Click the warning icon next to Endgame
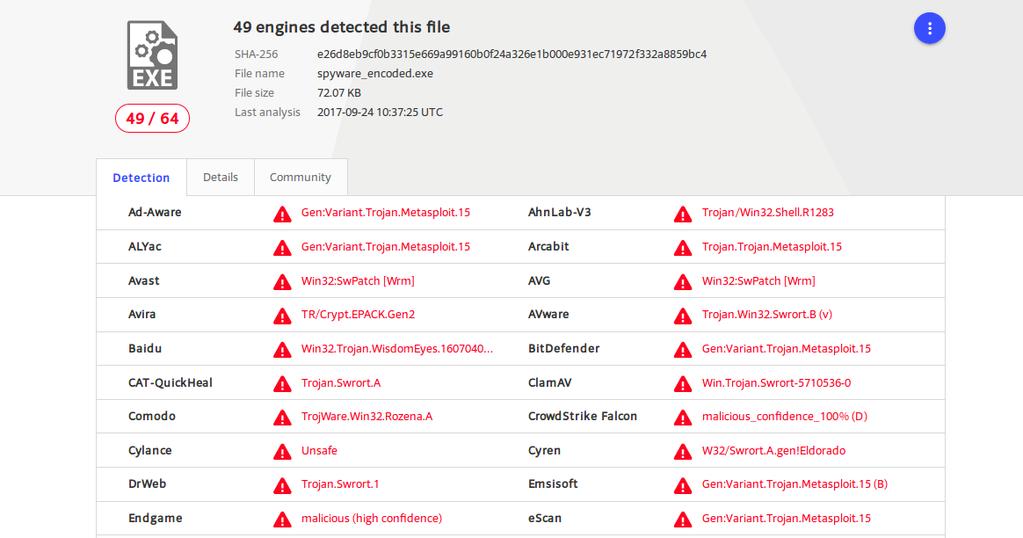Viewport: 1023px width, 538px height. 282,519
